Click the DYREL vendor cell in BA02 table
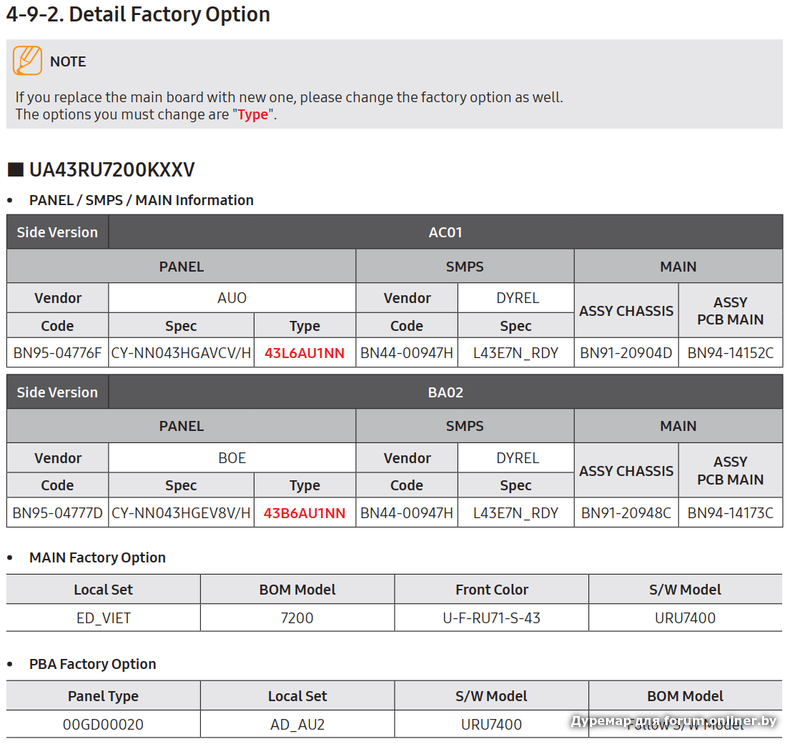Screen dimensions: 800x744 517,458
